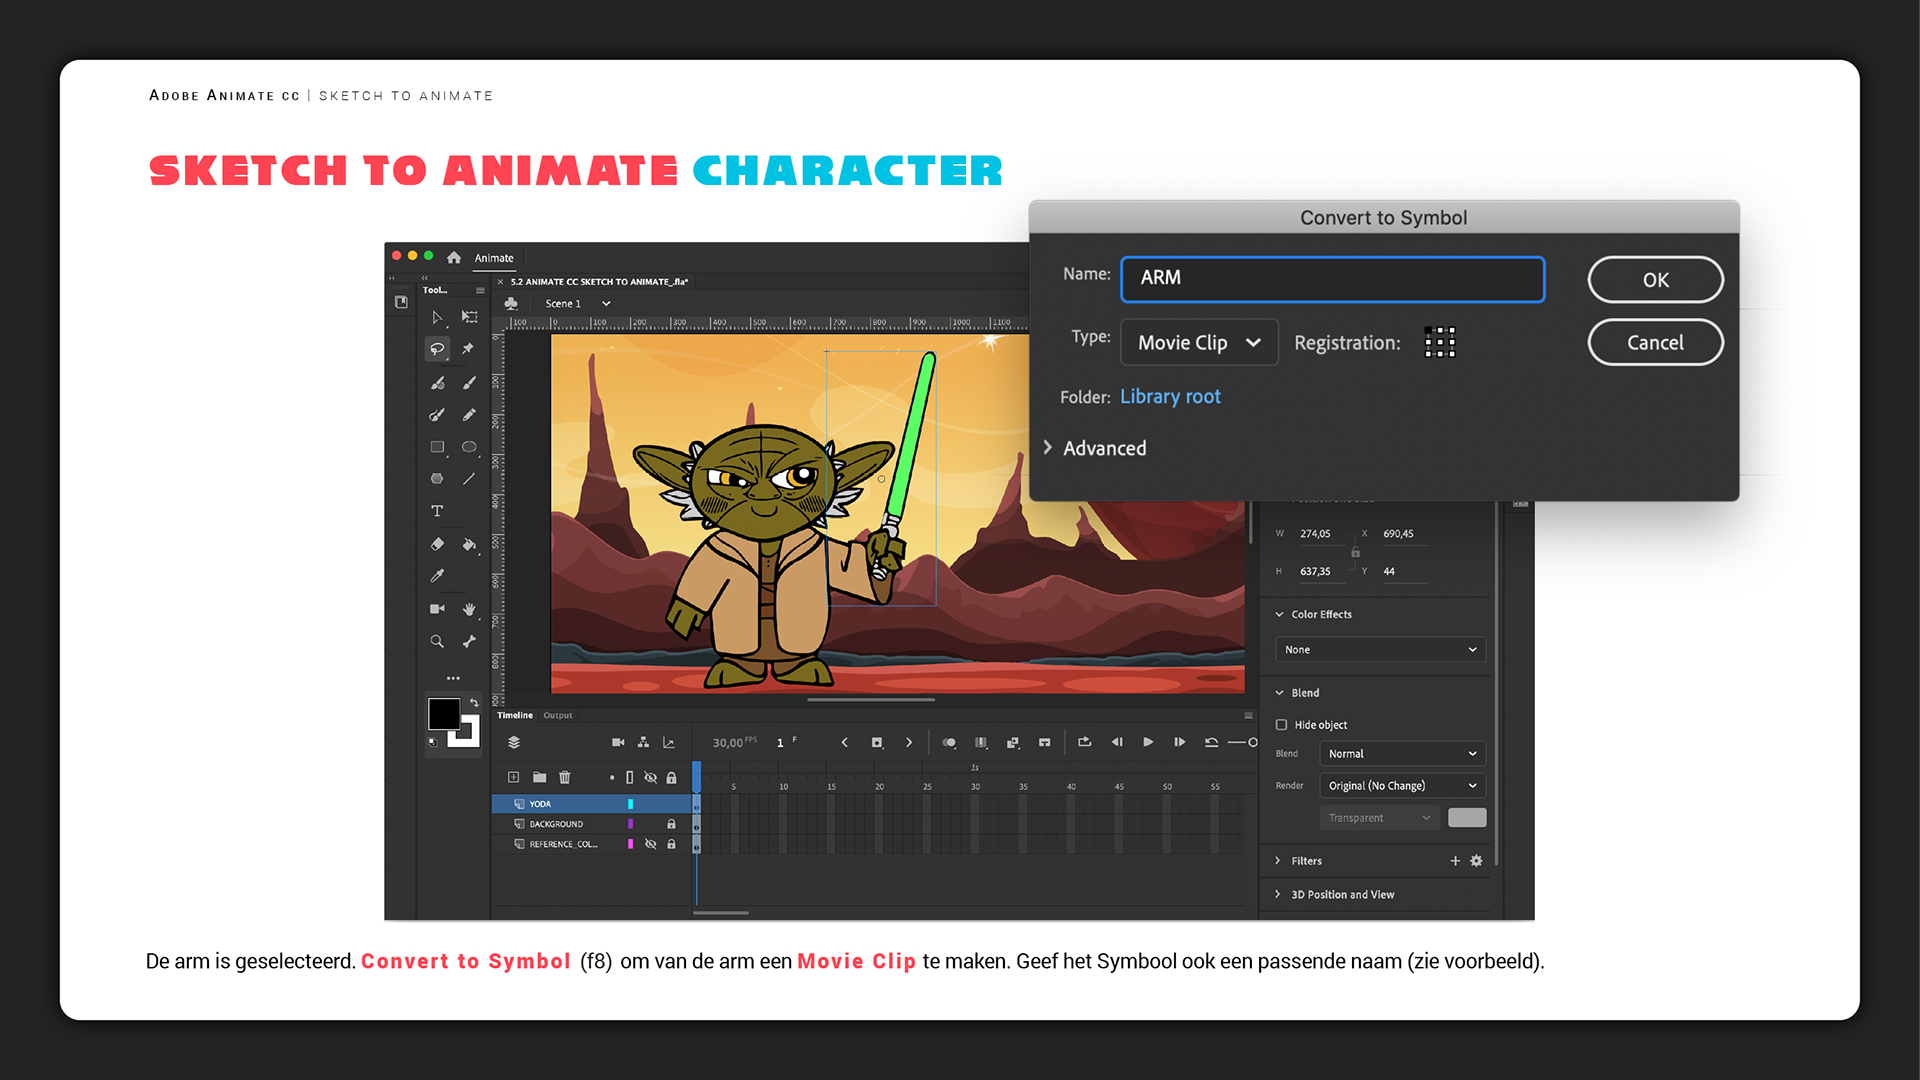
Task: Show the hidden REFERENCE_COL layer
Action: pyautogui.click(x=650, y=844)
